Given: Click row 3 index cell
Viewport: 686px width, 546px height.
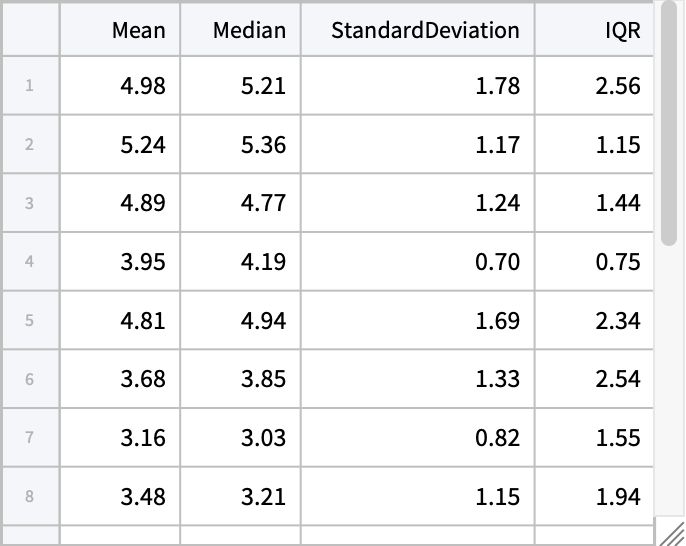Looking at the screenshot, I should [30, 203].
